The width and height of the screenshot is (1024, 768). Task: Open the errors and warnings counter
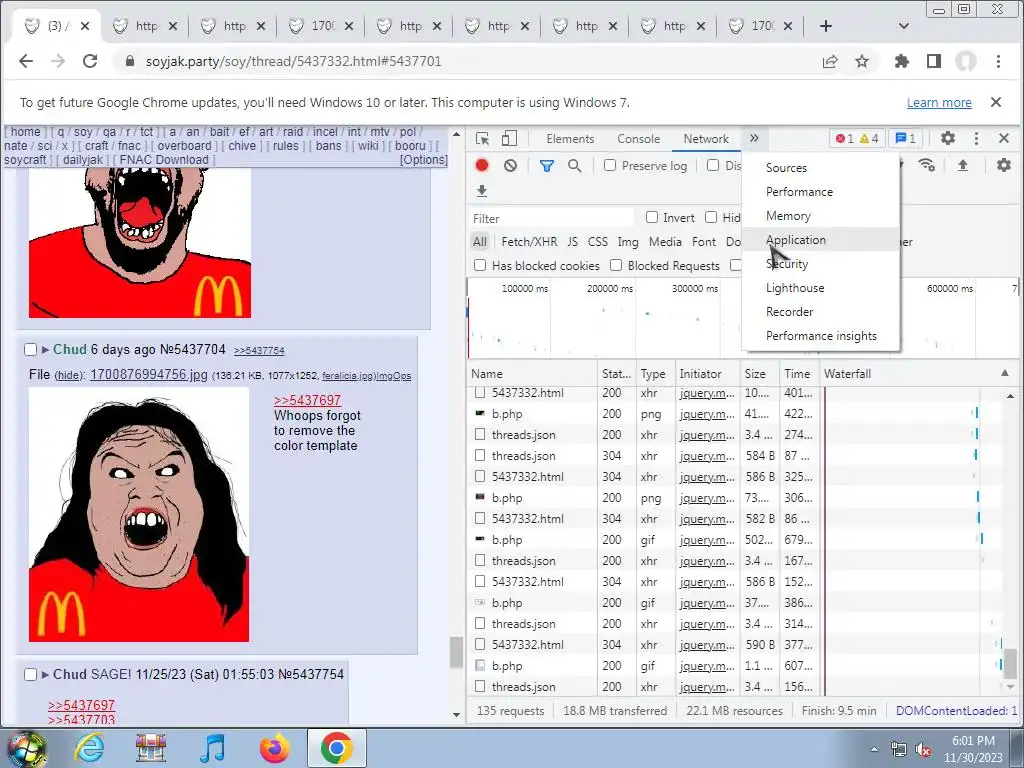[x=857, y=138]
